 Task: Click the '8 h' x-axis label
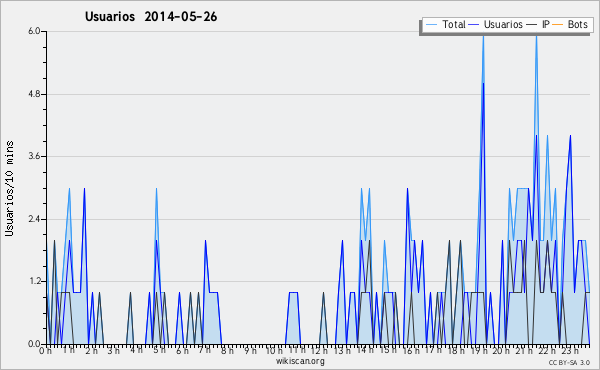(x=227, y=351)
